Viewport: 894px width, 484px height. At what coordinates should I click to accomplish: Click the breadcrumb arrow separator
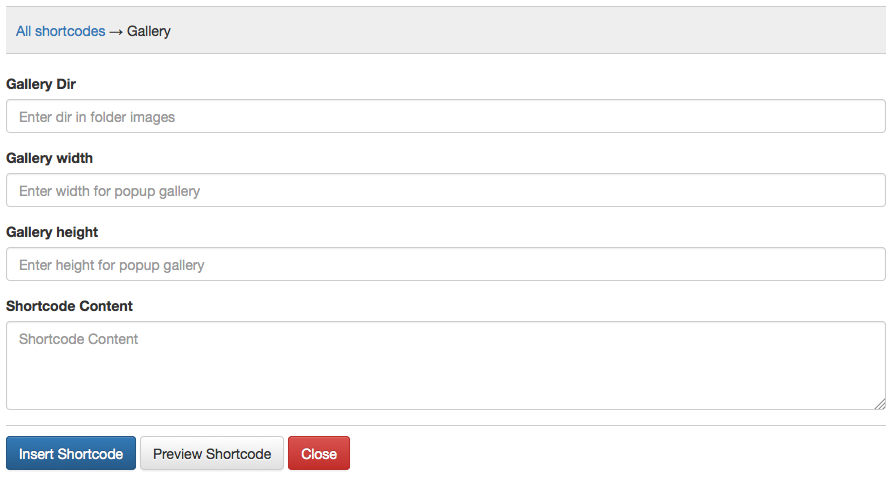pos(116,31)
